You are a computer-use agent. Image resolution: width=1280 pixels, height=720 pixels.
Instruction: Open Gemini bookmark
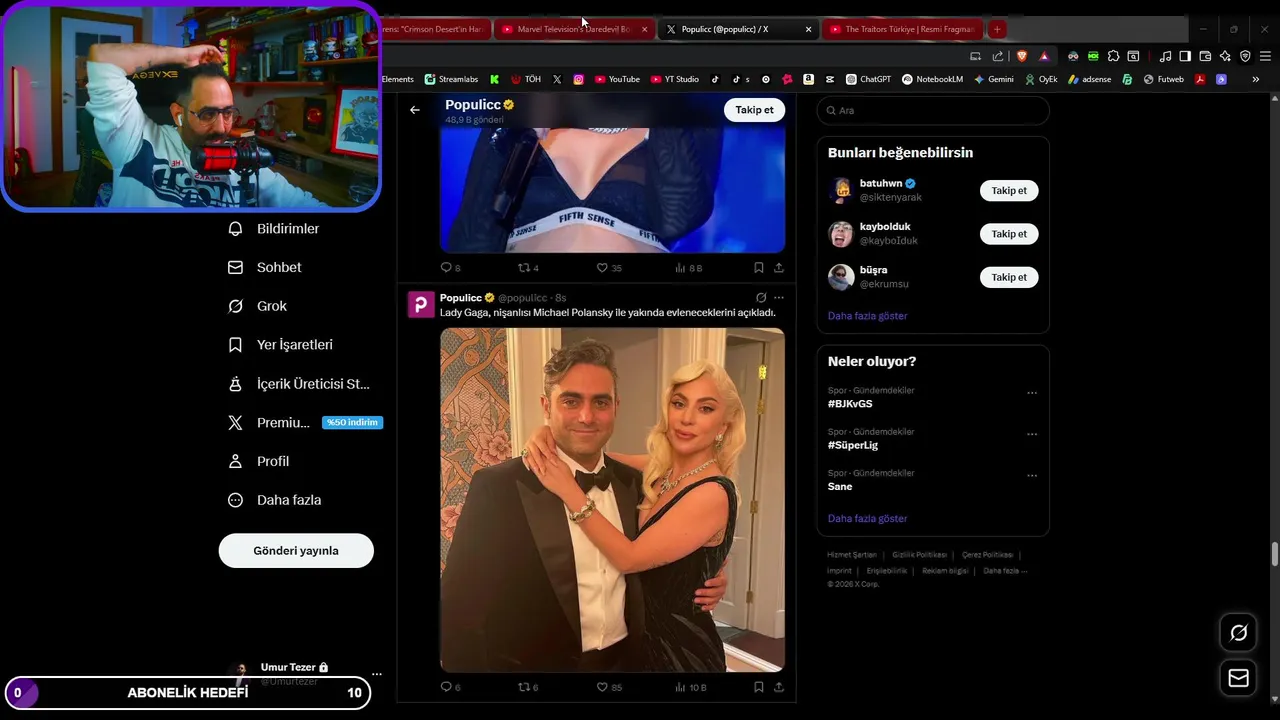point(992,79)
